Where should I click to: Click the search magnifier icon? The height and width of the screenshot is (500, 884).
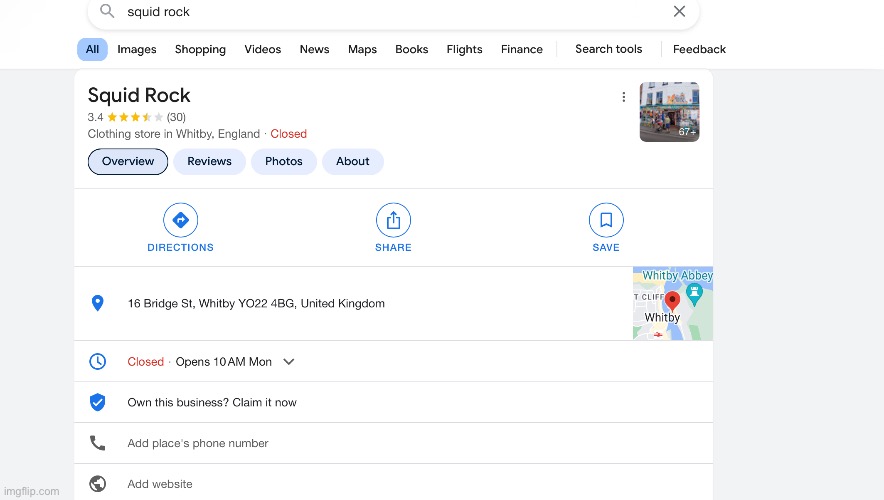coord(107,12)
